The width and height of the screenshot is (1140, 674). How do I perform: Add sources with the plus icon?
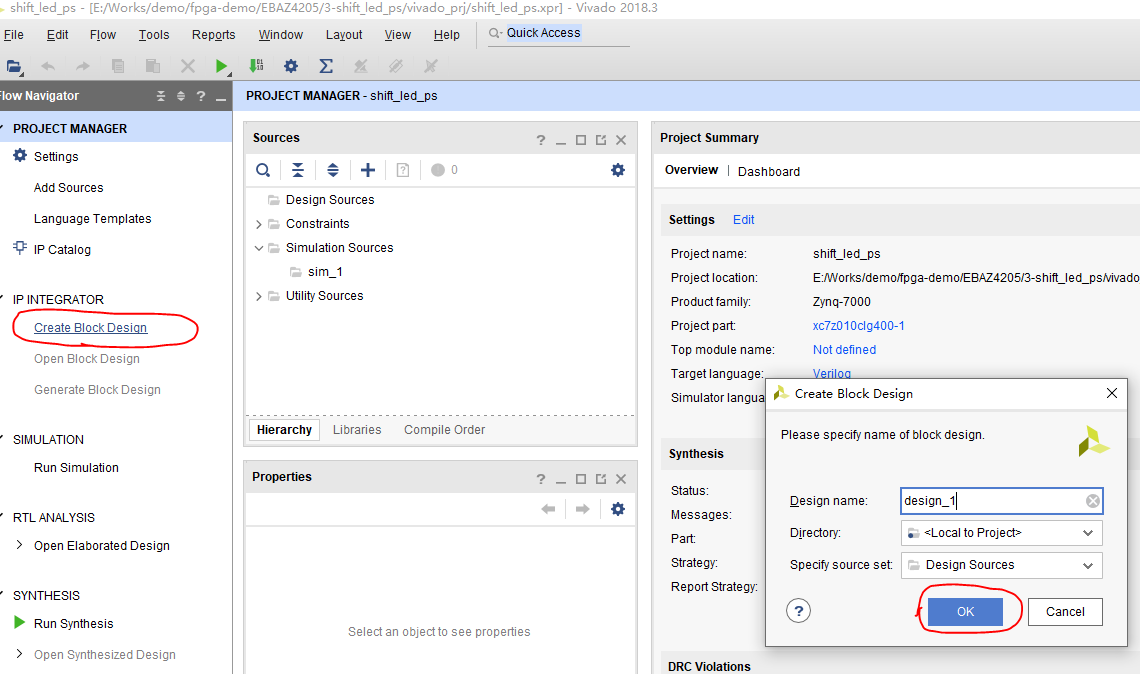coord(368,170)
